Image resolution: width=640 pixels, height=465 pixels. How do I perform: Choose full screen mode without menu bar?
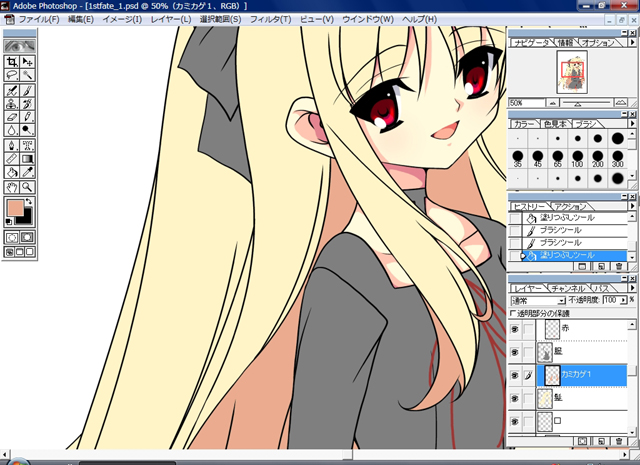tap(30, 251)
